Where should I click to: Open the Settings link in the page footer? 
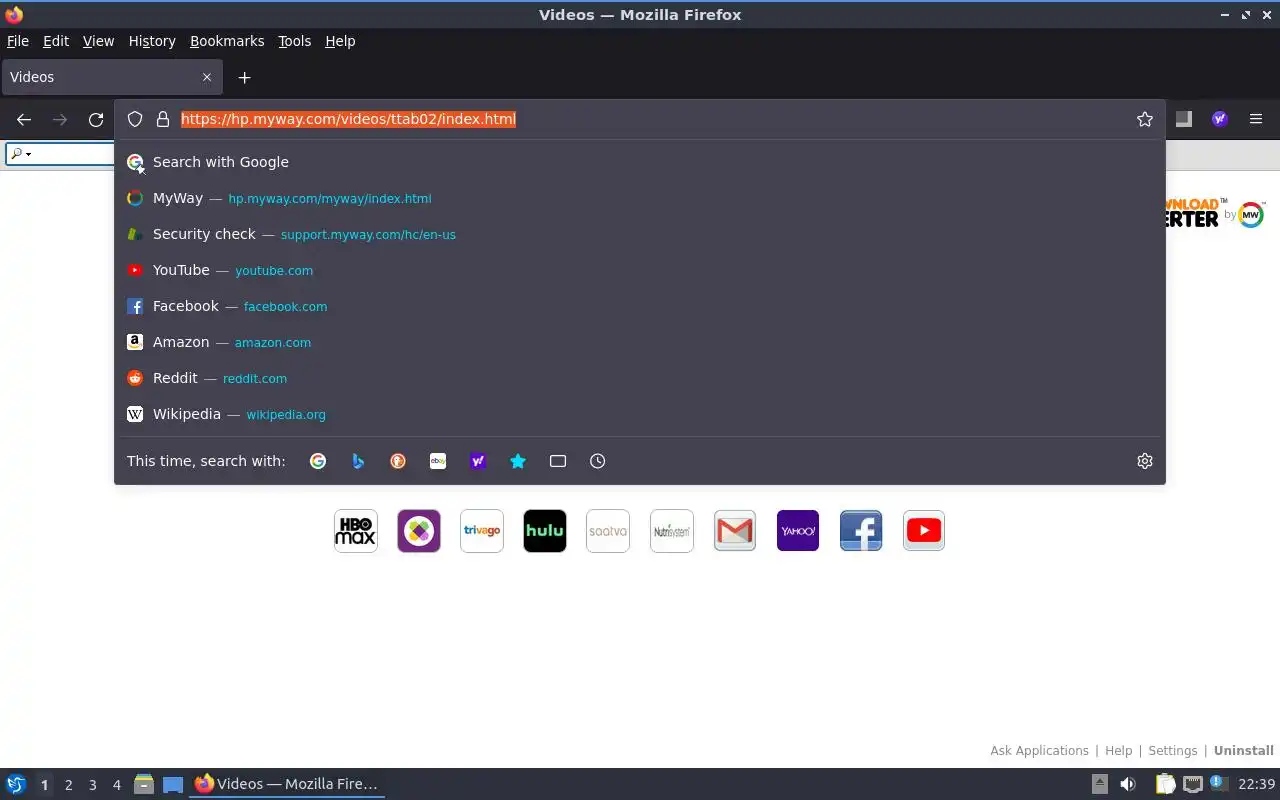tap(1172, 751)
